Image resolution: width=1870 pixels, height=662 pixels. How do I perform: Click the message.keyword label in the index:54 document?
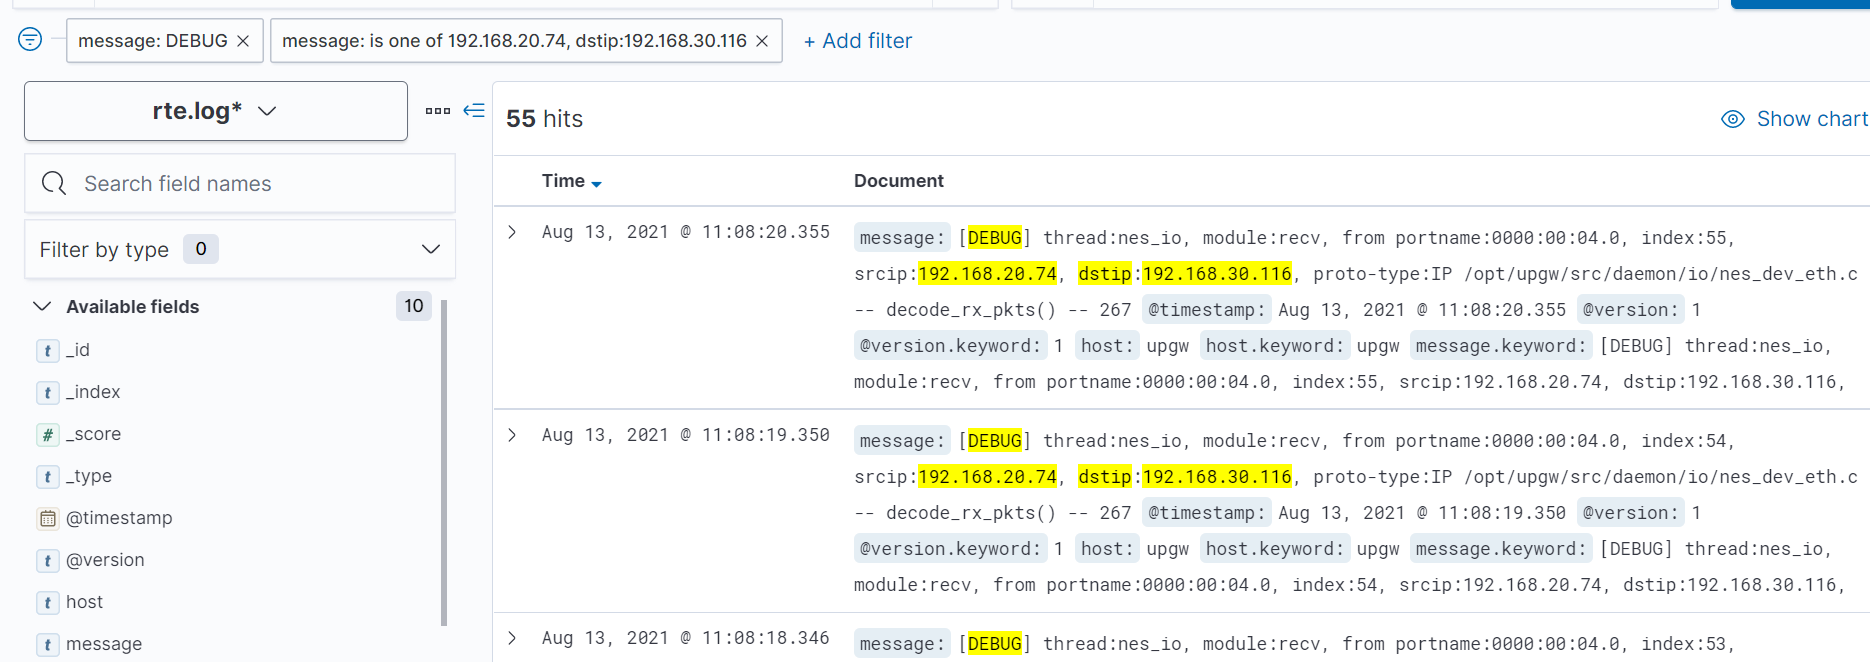(1500, 549)
